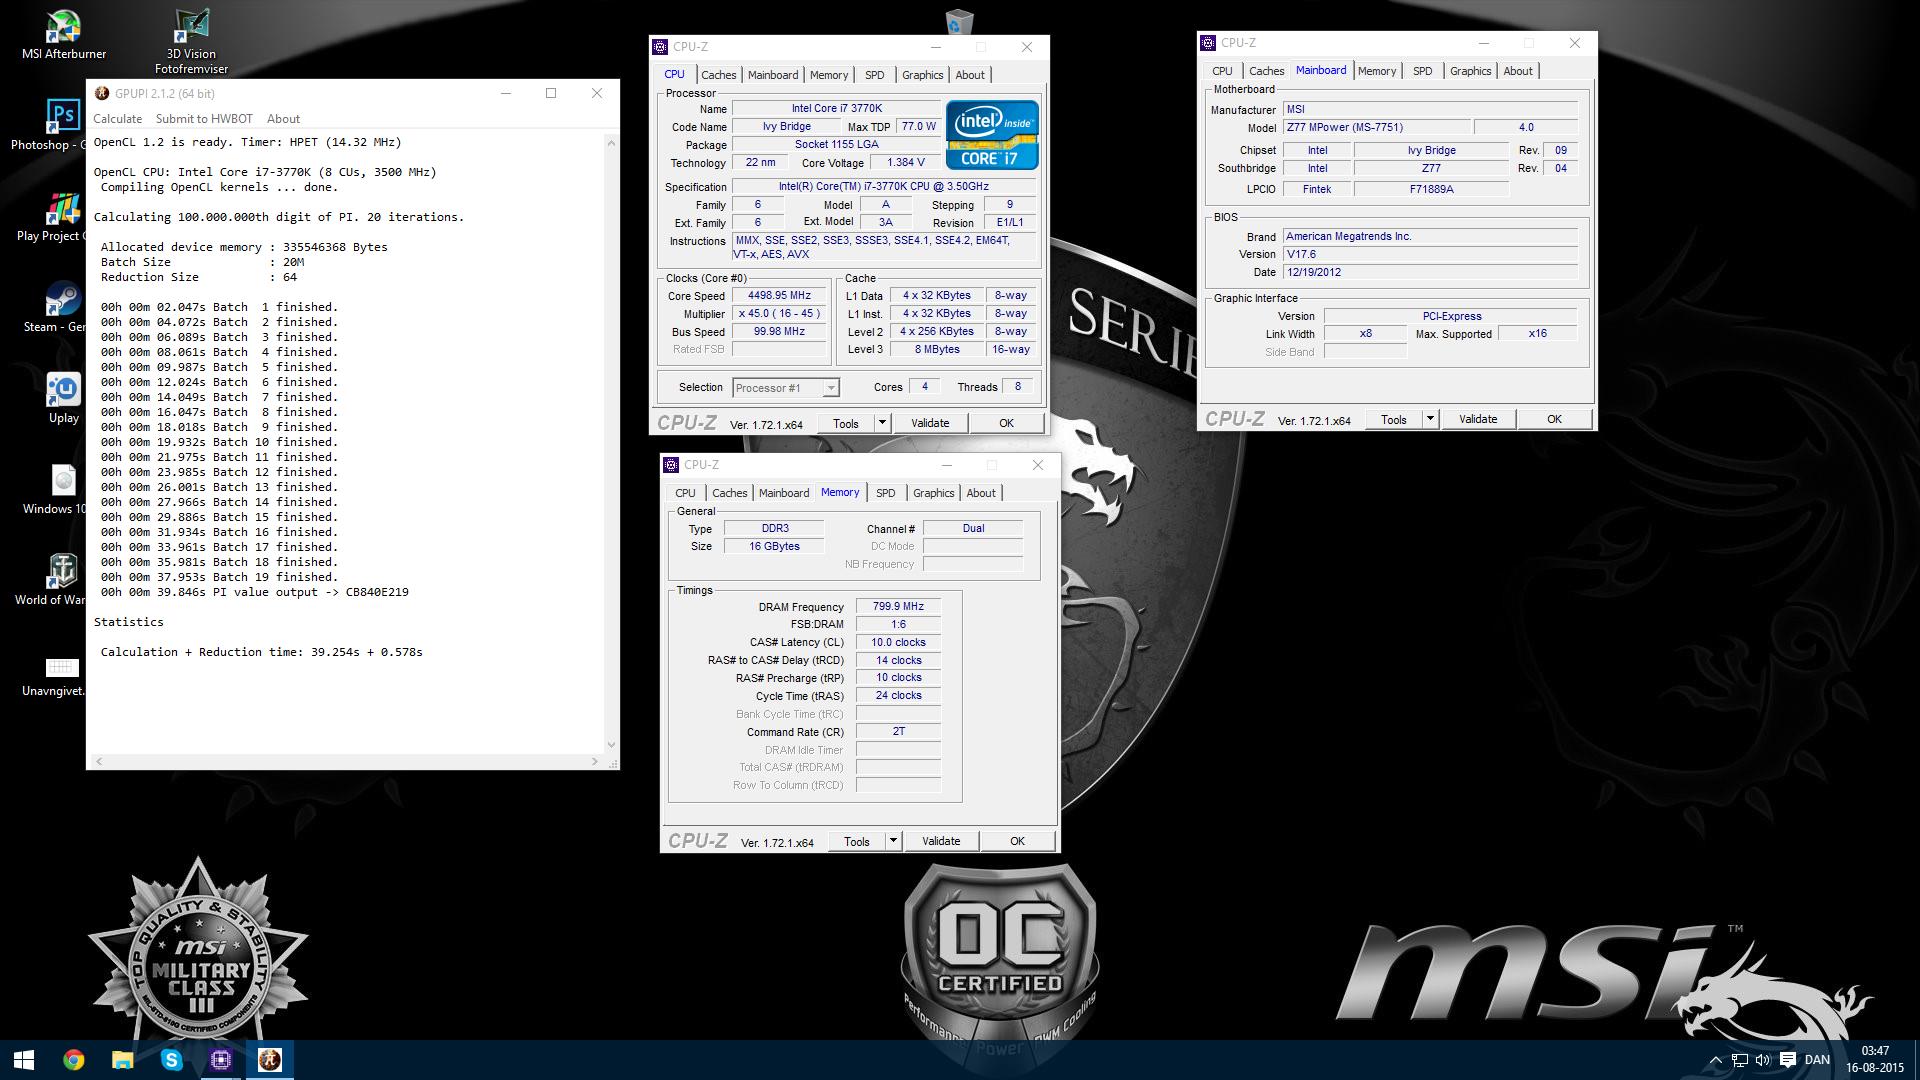The image size is (1920, 1080).
Task: Click Validate in CPU window
Action: [930, 423]
